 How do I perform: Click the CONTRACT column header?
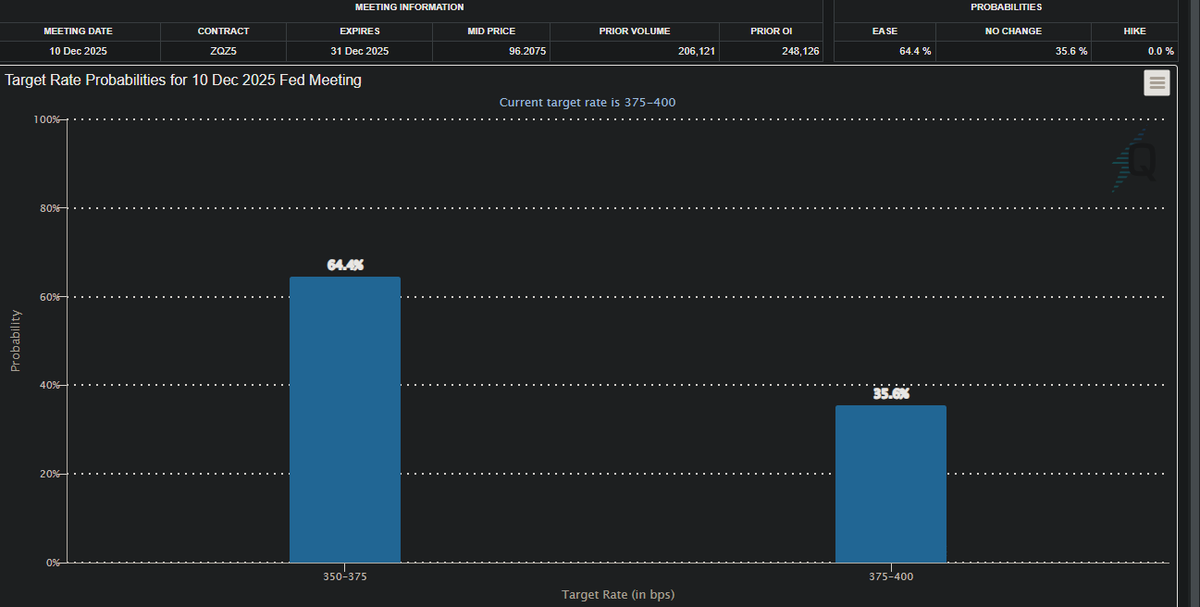coord(223,31)
